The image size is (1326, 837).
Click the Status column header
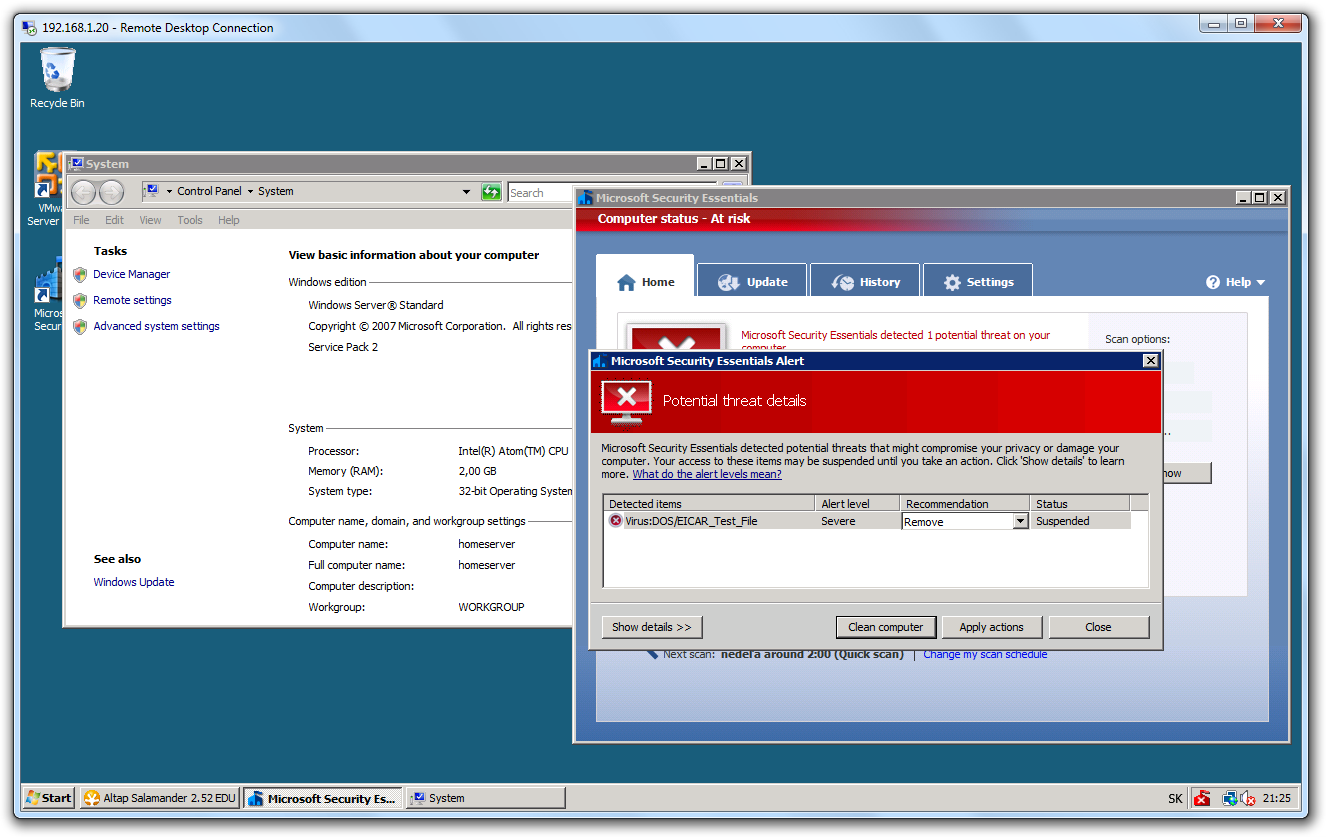(1079, 504)
